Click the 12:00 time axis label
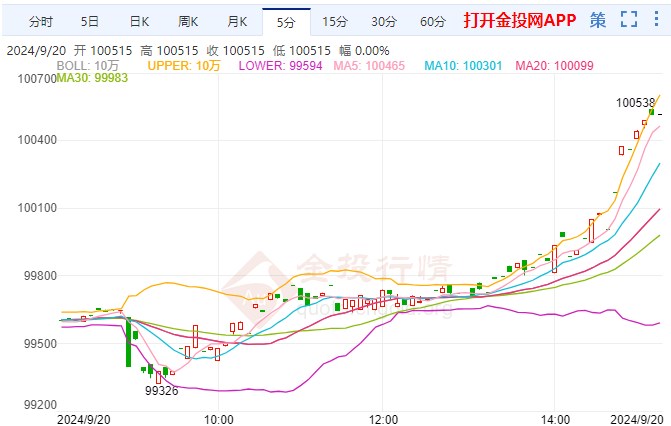 pos(383,419)
